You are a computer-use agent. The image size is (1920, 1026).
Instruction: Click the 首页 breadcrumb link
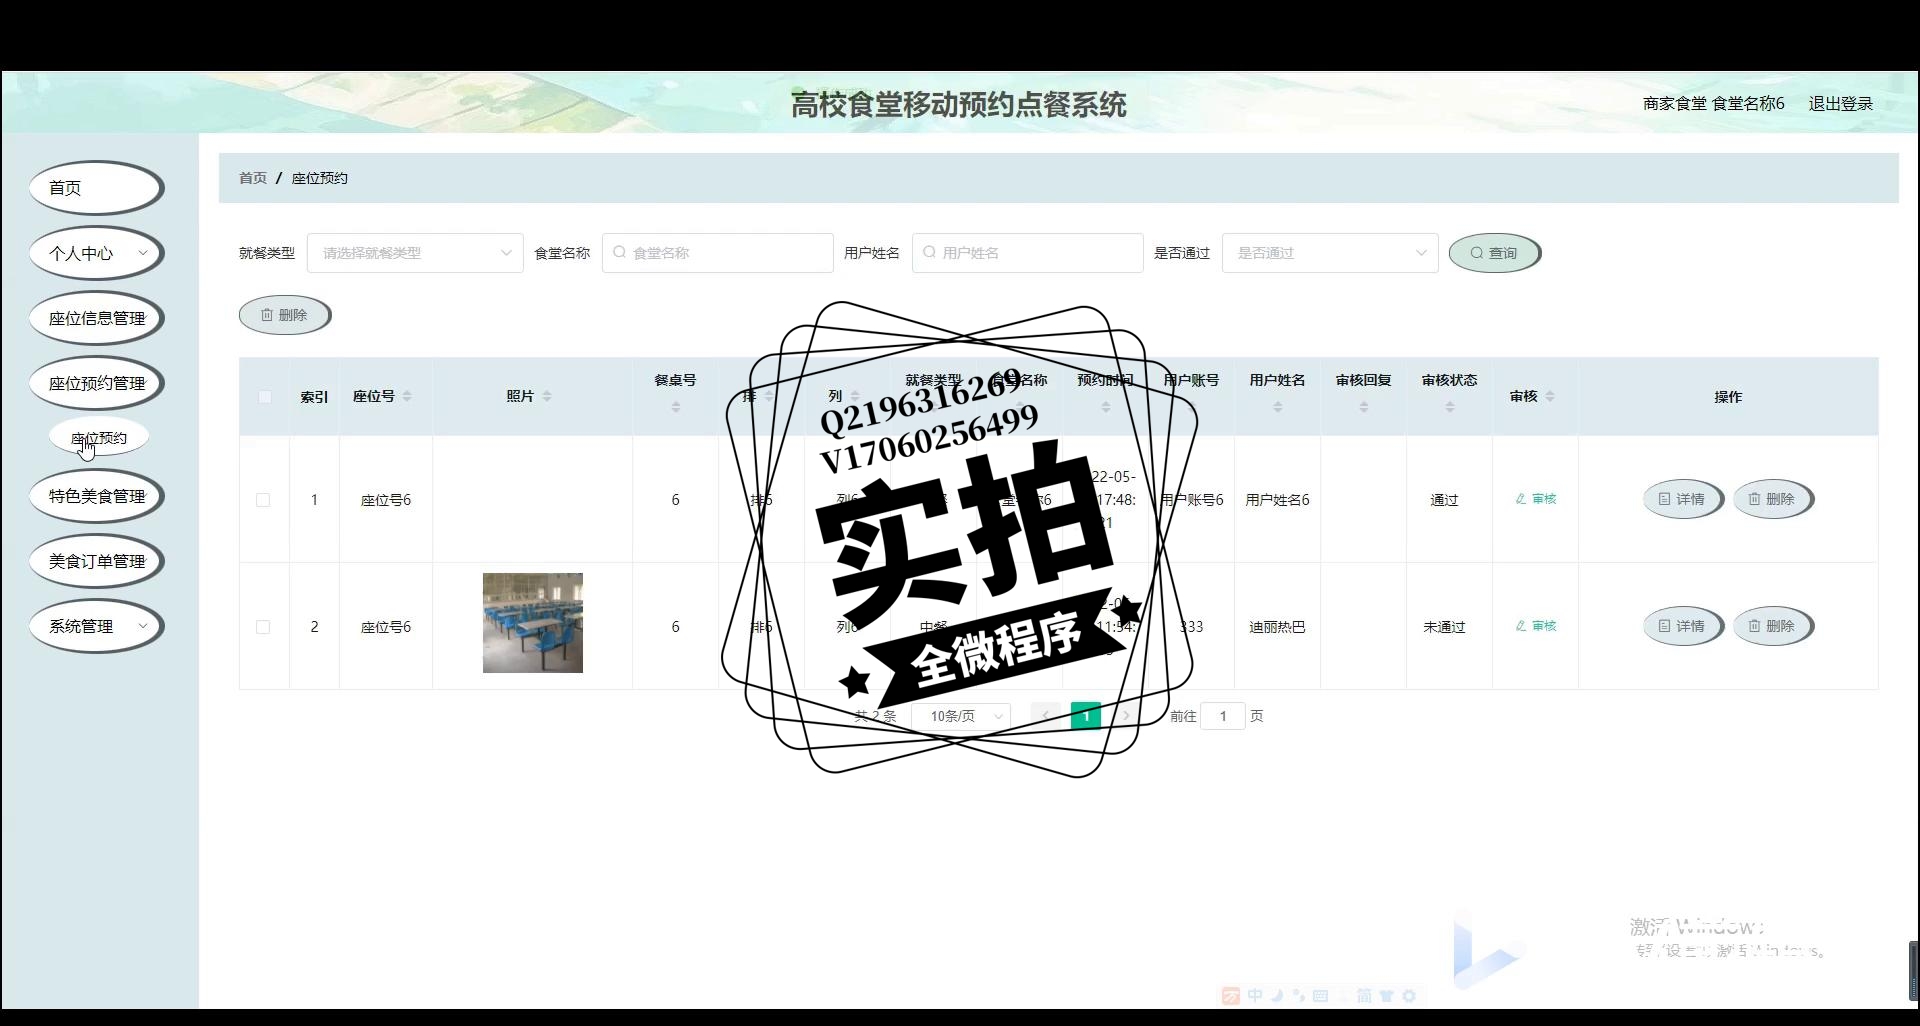point(252,178)
